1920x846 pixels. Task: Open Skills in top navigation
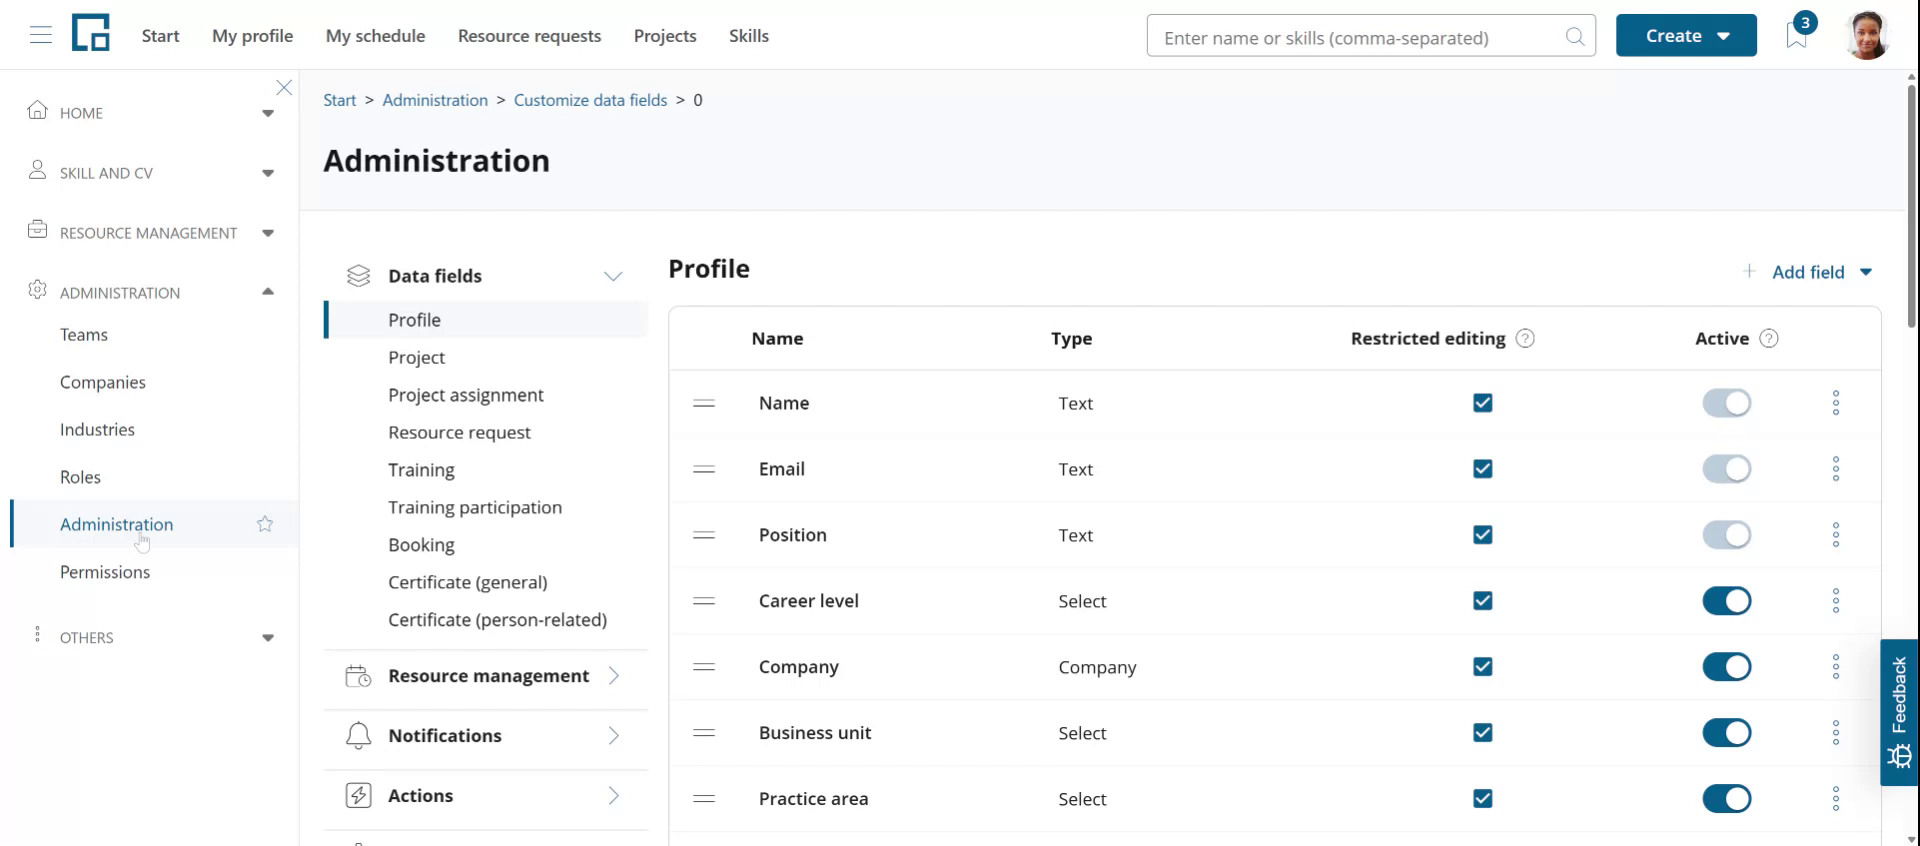[749, 36]
